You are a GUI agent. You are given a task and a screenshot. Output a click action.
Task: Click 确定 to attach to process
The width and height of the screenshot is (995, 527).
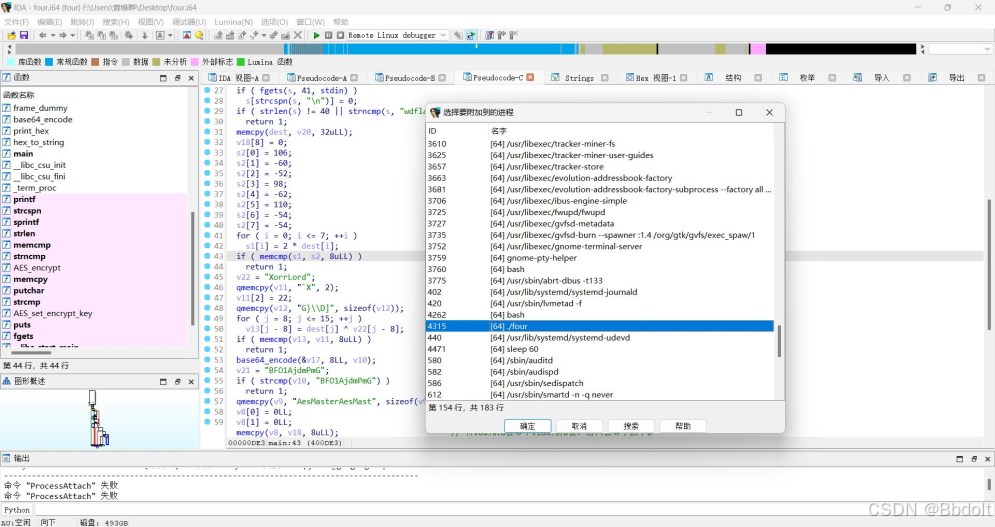click(x=527, y=426)
